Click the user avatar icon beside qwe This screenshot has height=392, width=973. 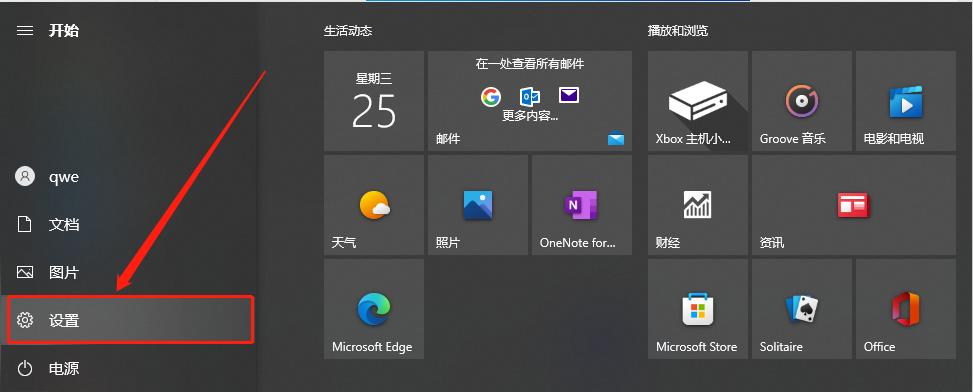(x=25, y=177)
